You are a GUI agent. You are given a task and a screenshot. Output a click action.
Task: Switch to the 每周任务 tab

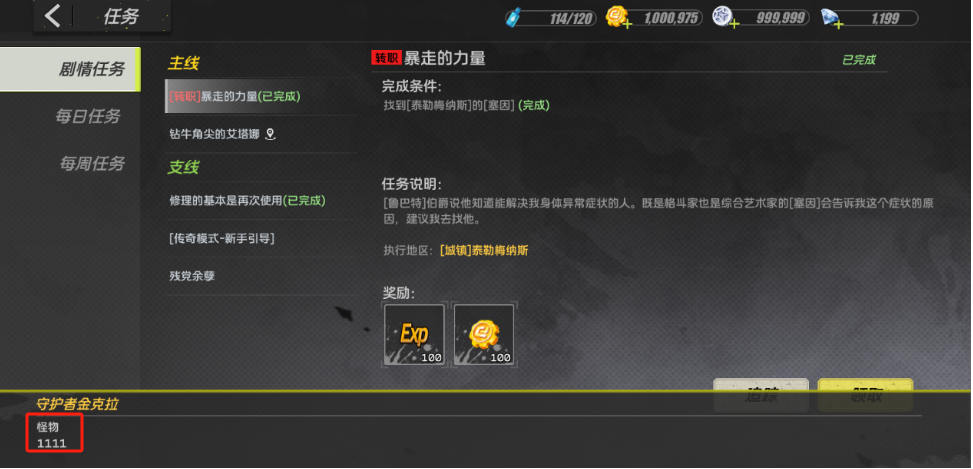[92, 164]
